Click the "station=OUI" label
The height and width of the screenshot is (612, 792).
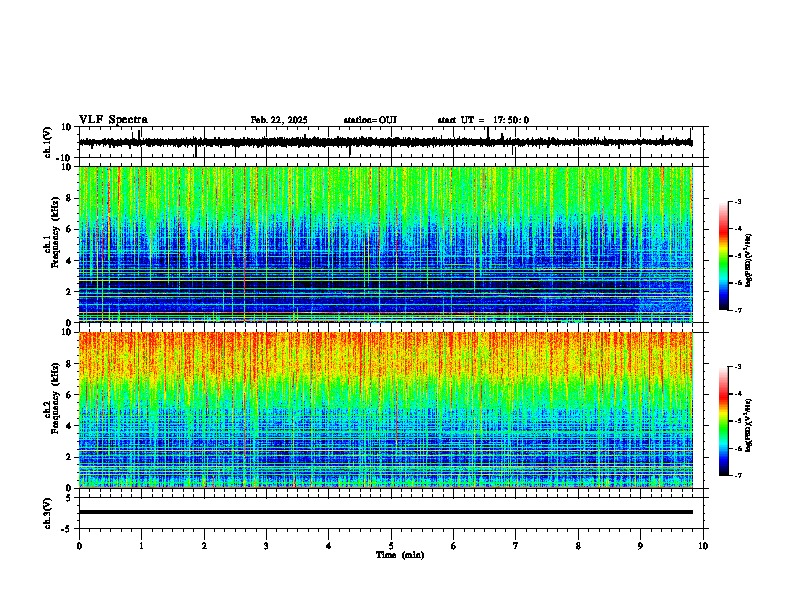tap(370, 120)
